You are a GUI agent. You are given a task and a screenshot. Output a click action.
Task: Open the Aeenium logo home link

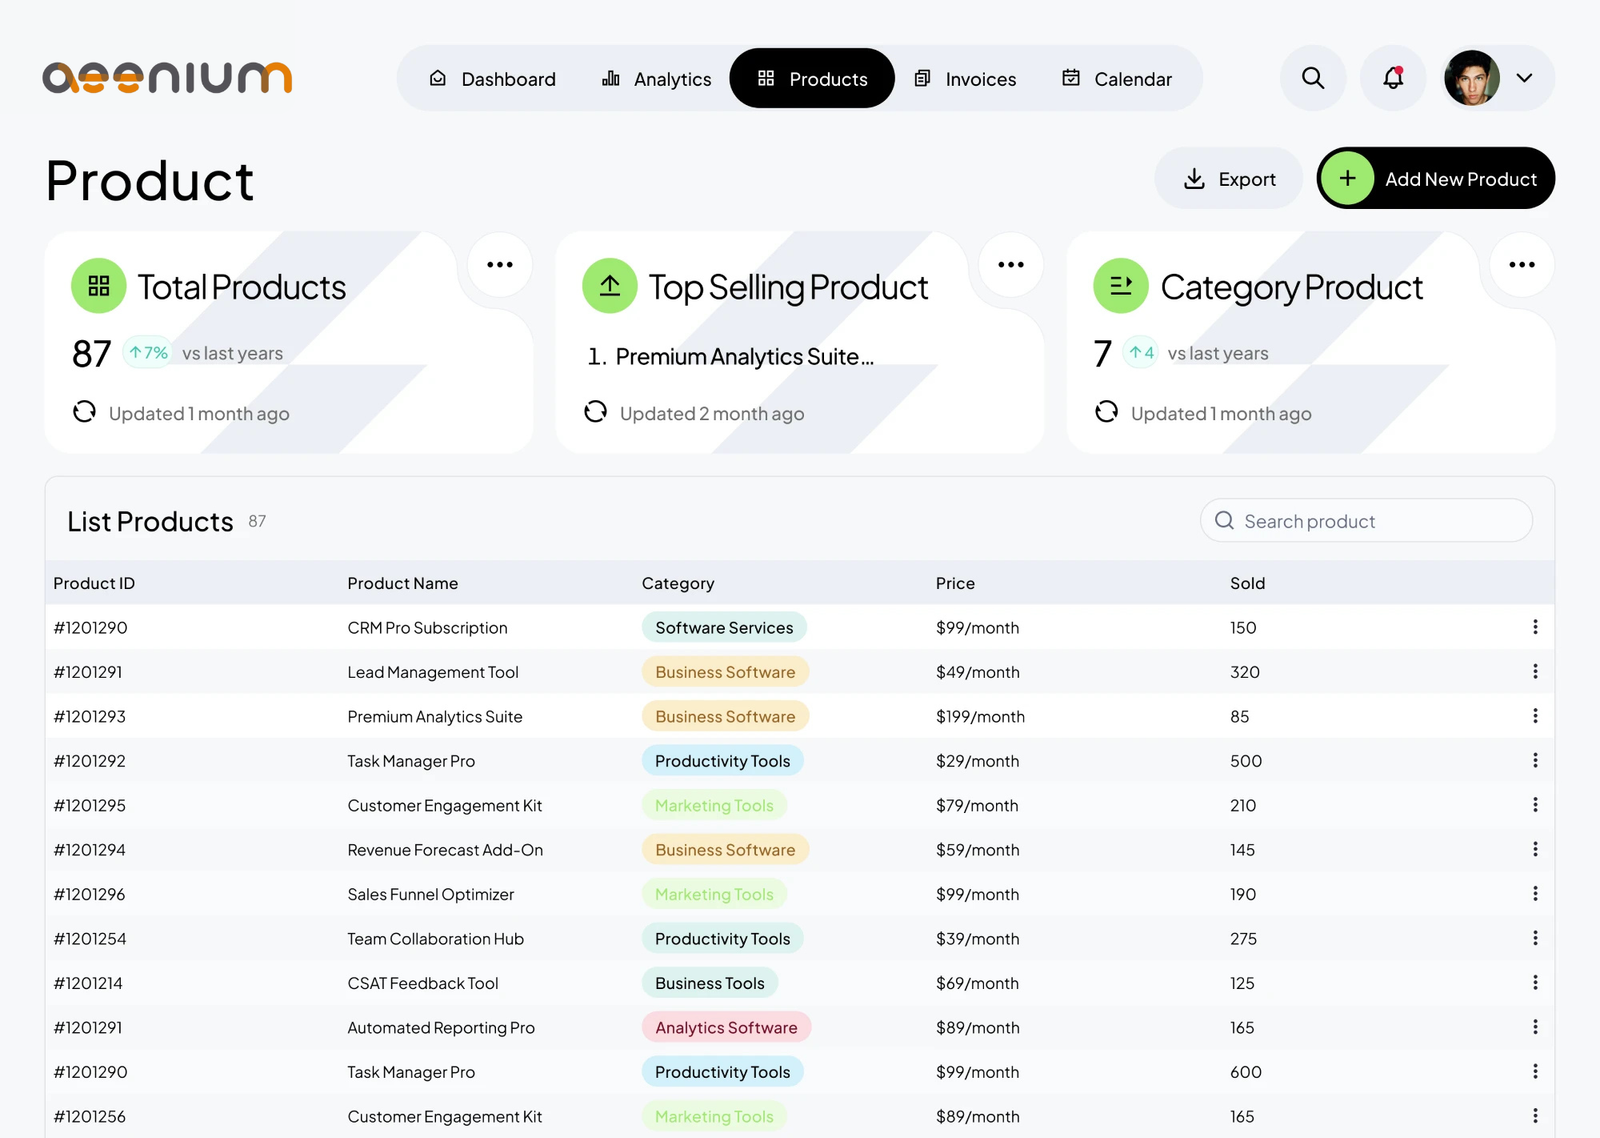click(167, 78)
